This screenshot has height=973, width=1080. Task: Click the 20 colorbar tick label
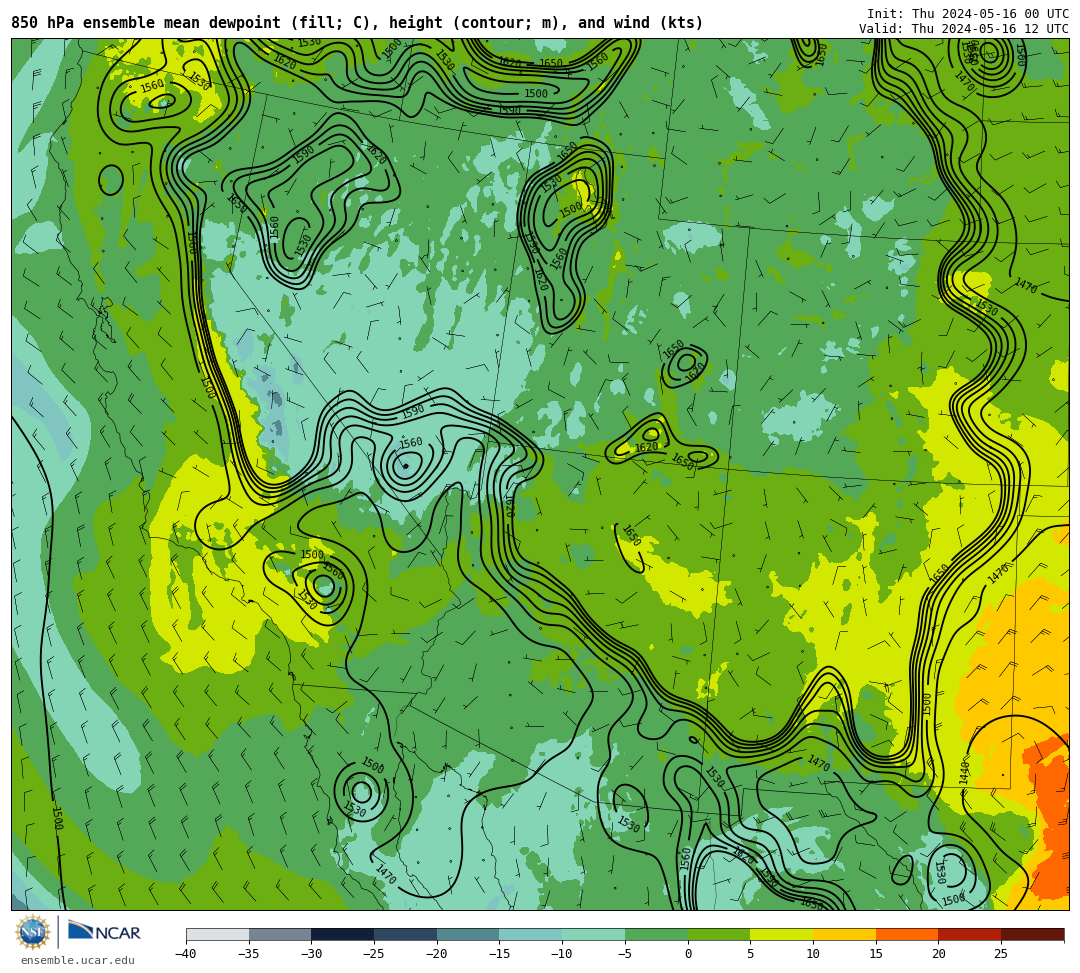[x=939, y=954]
